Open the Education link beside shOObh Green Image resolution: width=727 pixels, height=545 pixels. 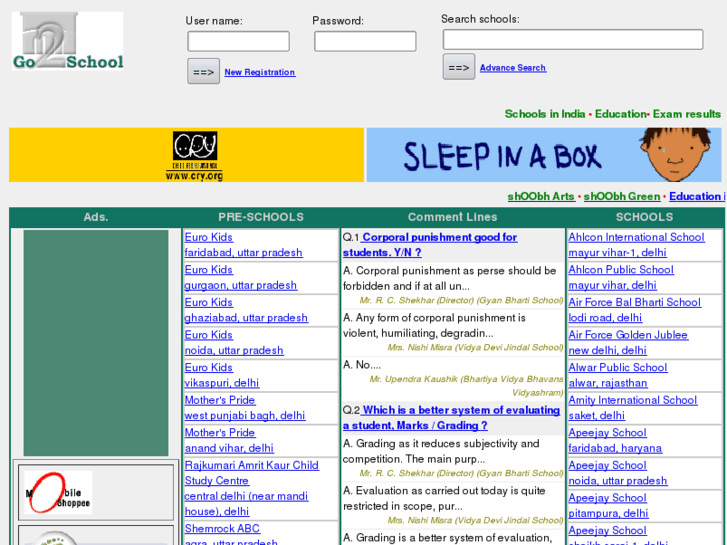(x=695, y=196)
